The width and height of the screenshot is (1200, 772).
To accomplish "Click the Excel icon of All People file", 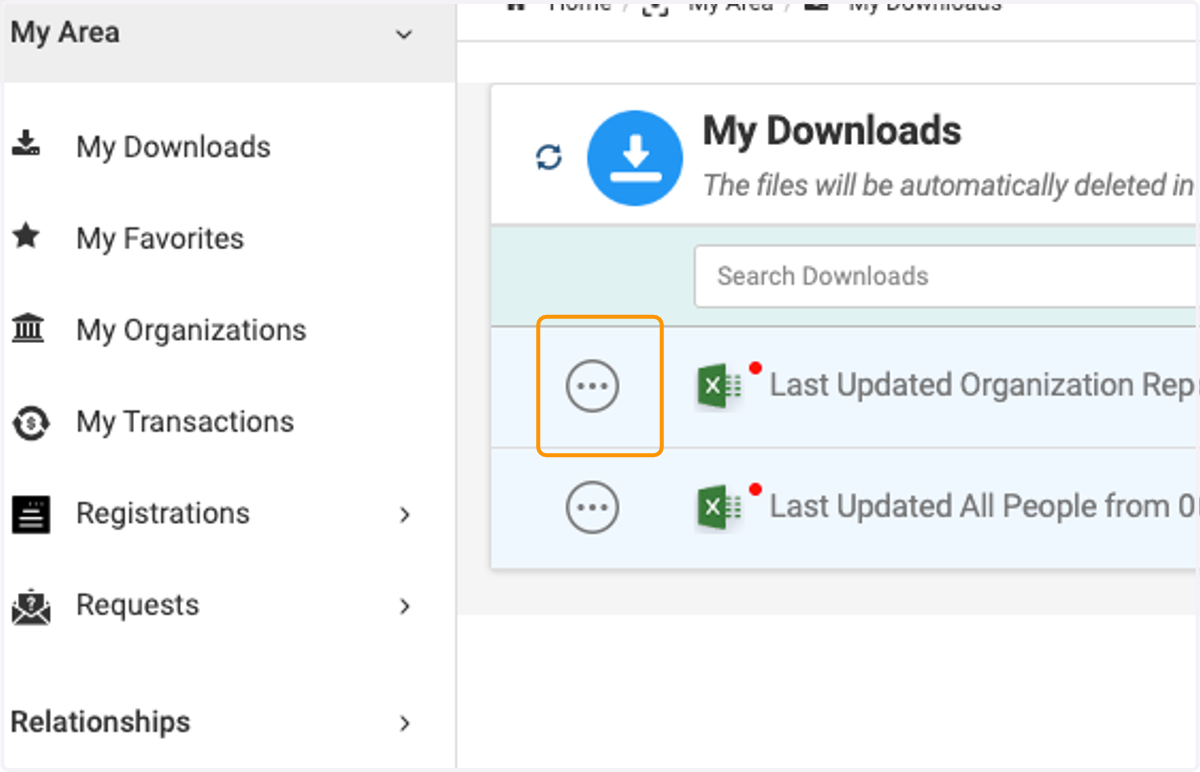I will [719, 508].
